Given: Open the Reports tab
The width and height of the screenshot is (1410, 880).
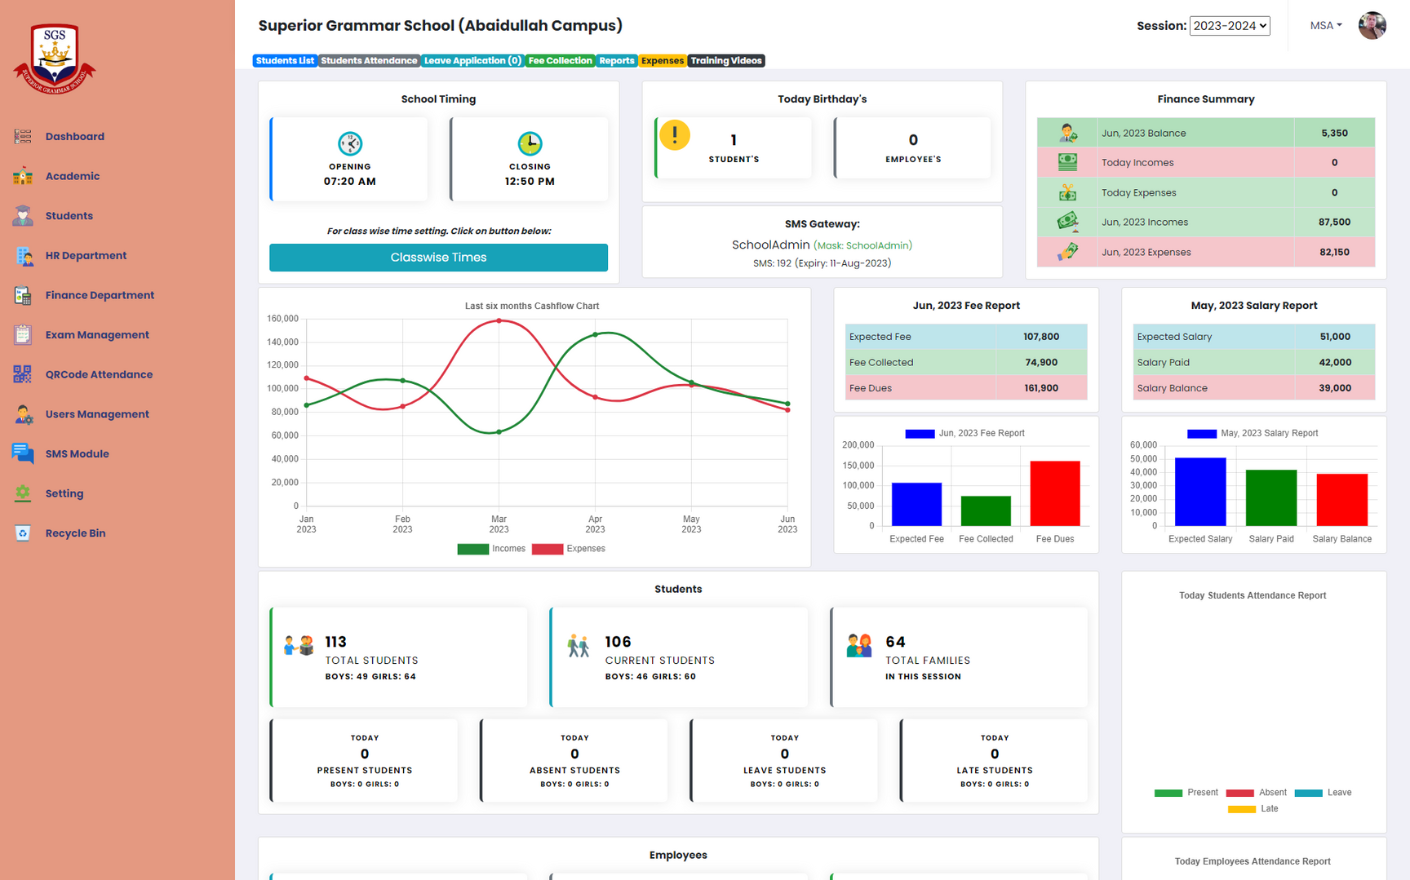Looking at the screenshot, I should [617, 61].
